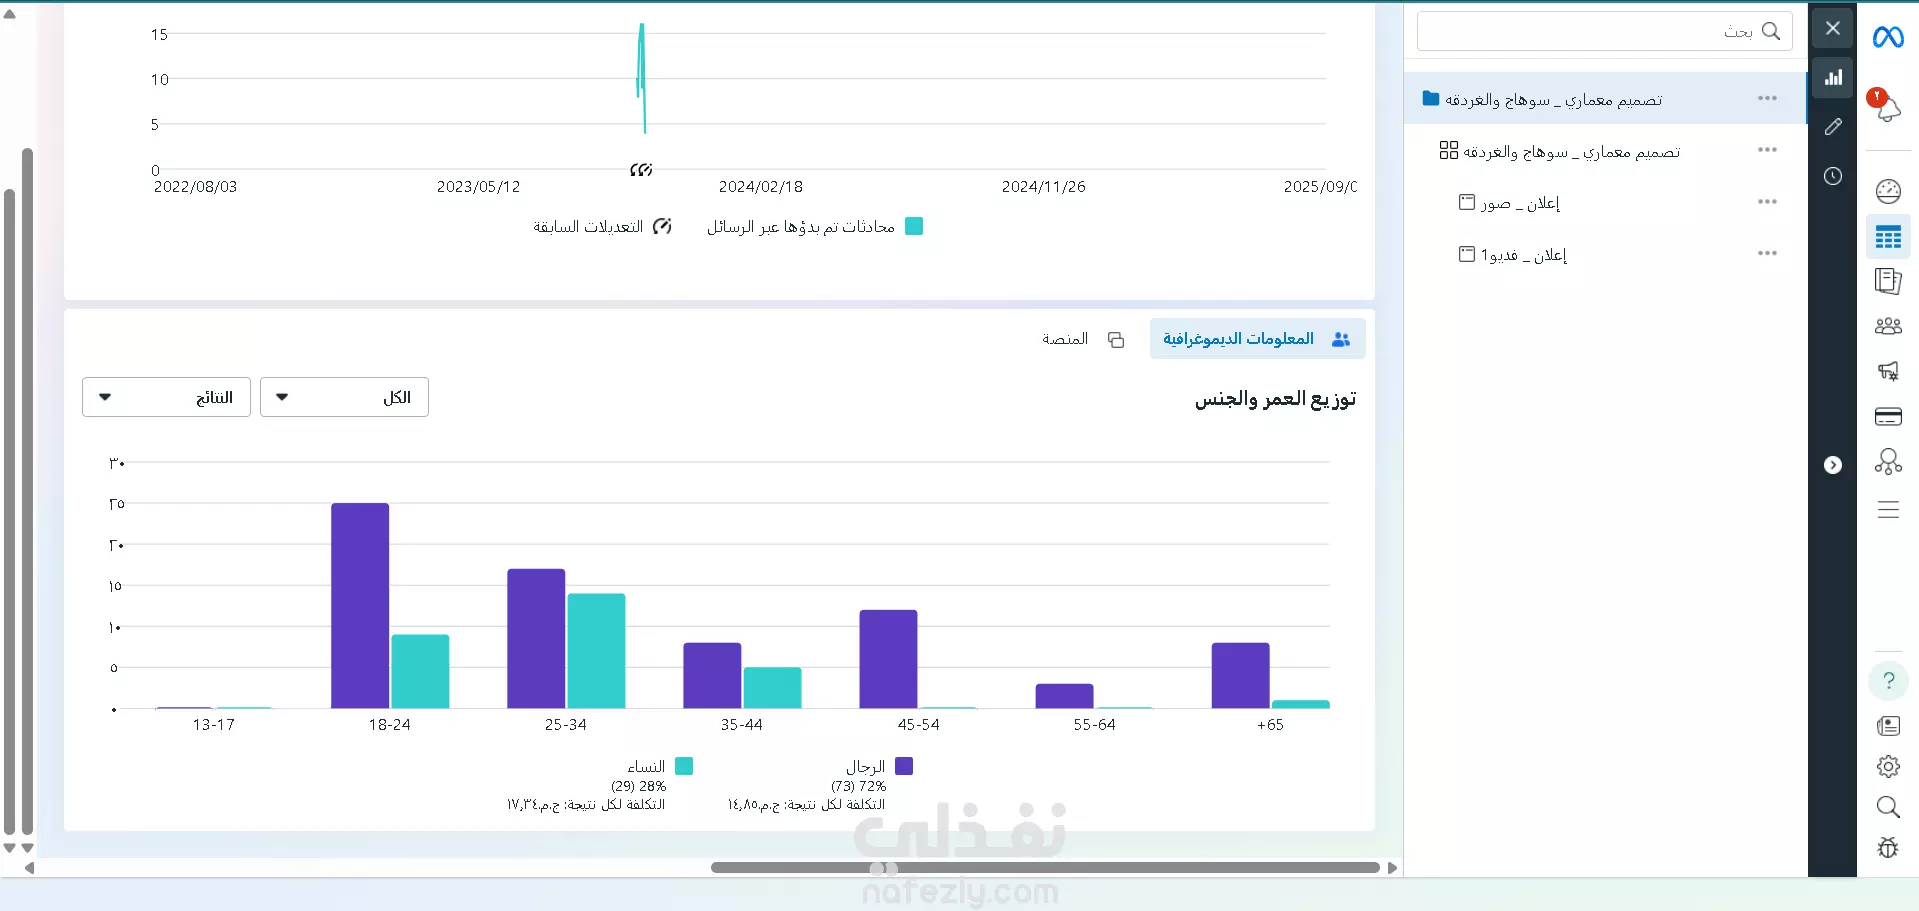Open the settings gear icon
The height and width of the screenshot is (911, 1919).
(1888, 766)
